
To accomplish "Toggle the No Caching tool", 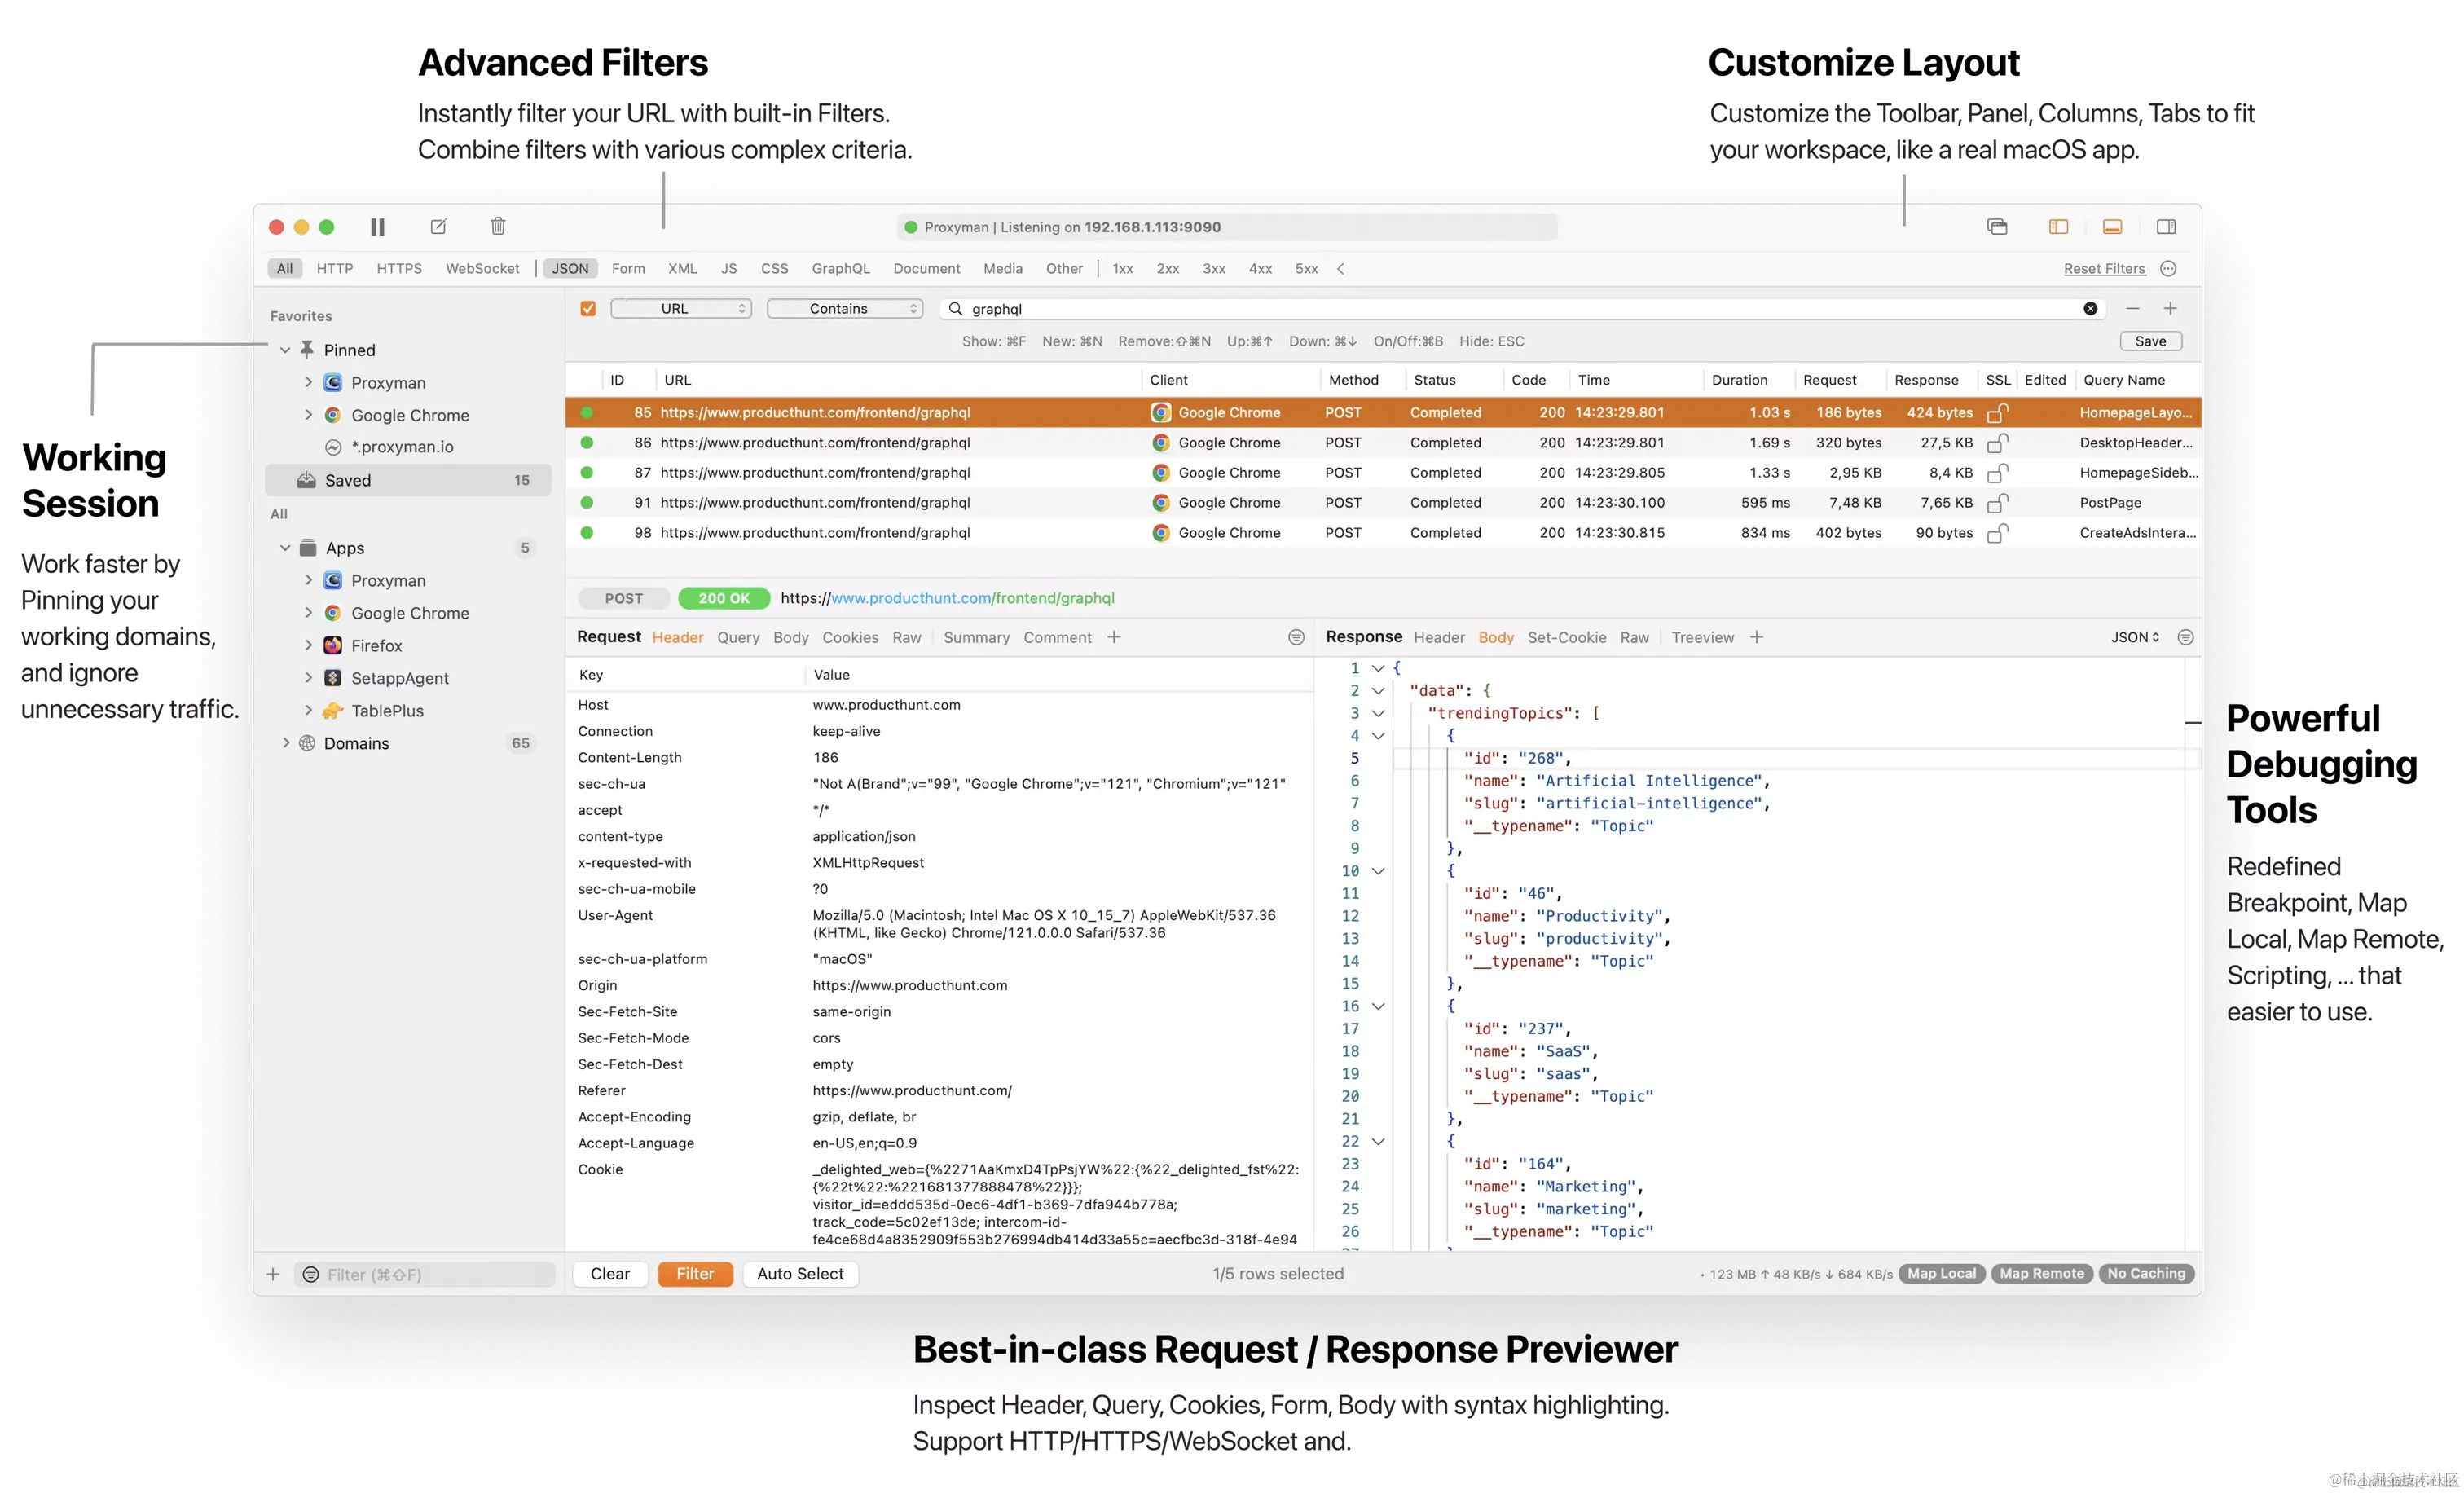I will click(2146, 1273).
